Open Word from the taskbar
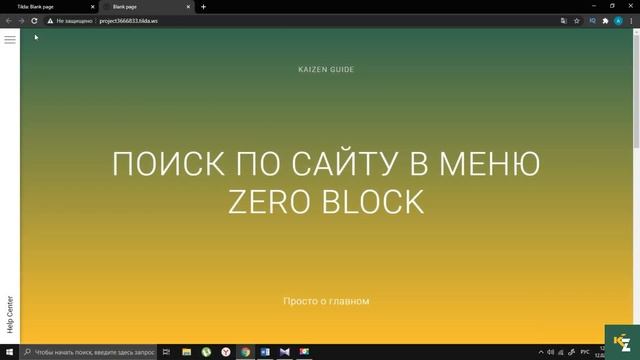The width and height of the screenshot is (640, 360). (x=265, y=352)
